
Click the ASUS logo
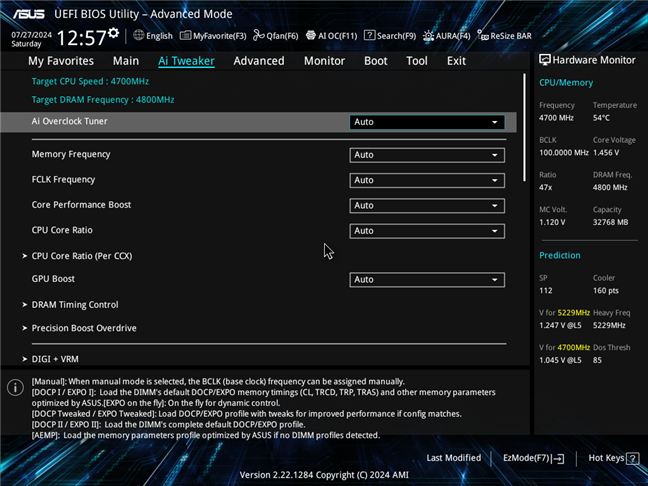tap(29, 14)
